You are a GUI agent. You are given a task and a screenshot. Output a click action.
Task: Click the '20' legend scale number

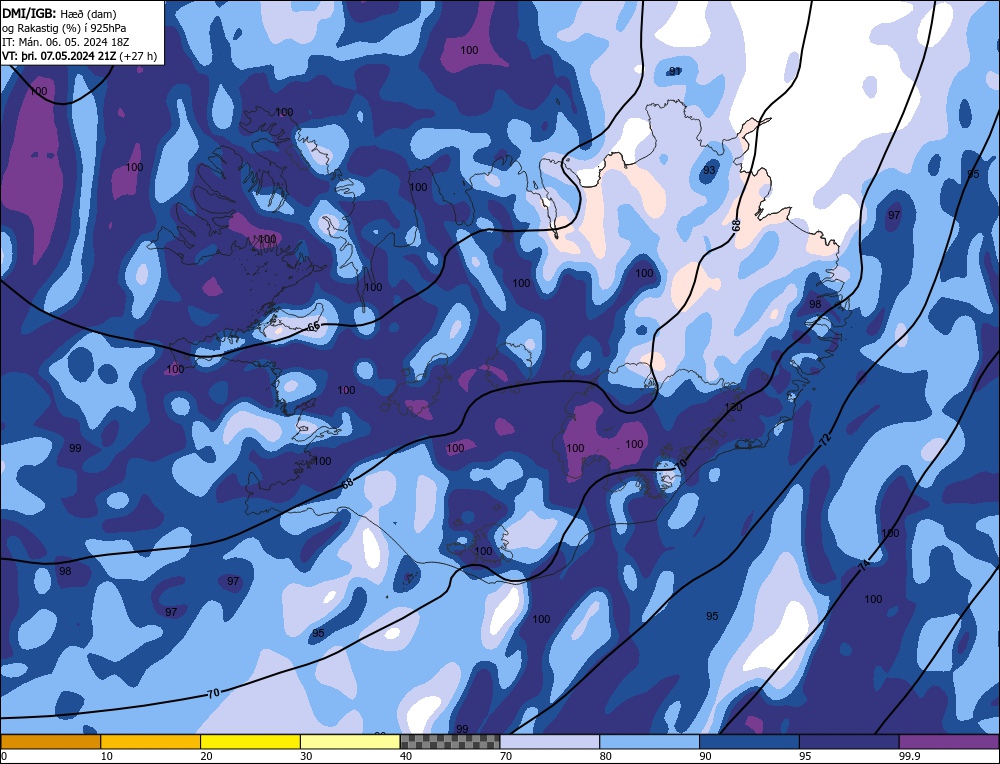click(x=207, y=756)
